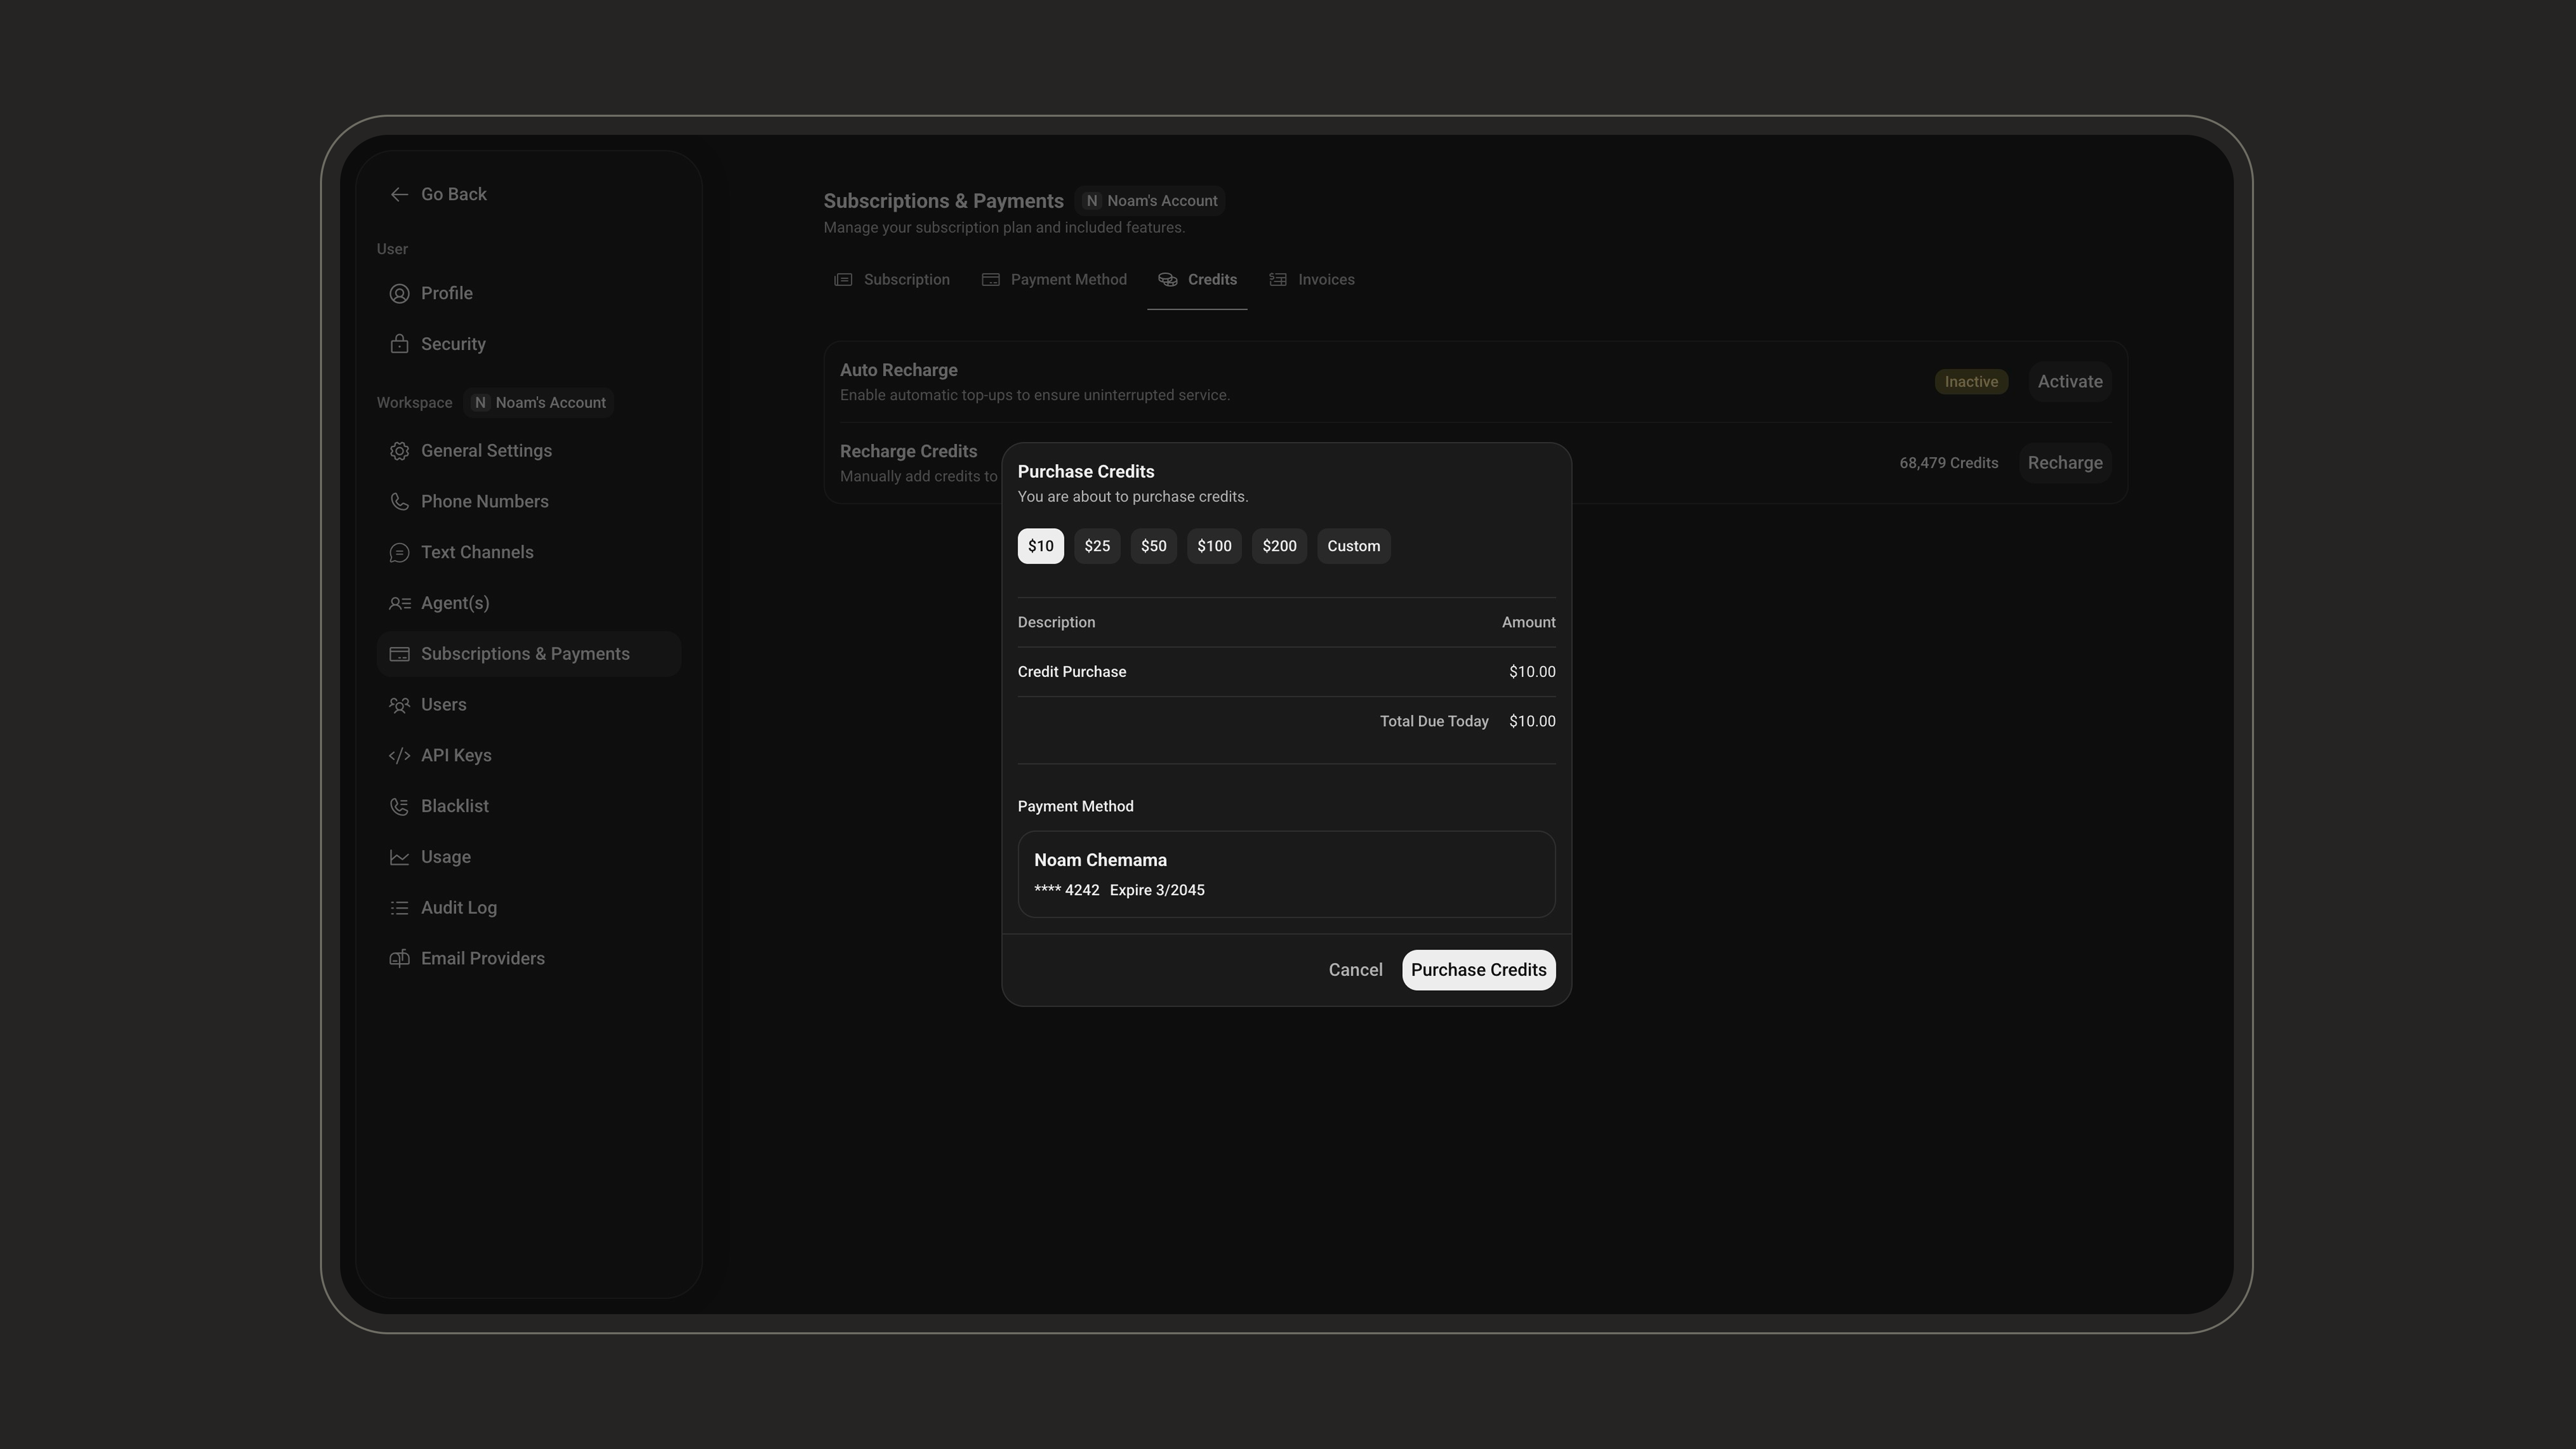Click the 68,479 Credits balance

click(1948, 463)
